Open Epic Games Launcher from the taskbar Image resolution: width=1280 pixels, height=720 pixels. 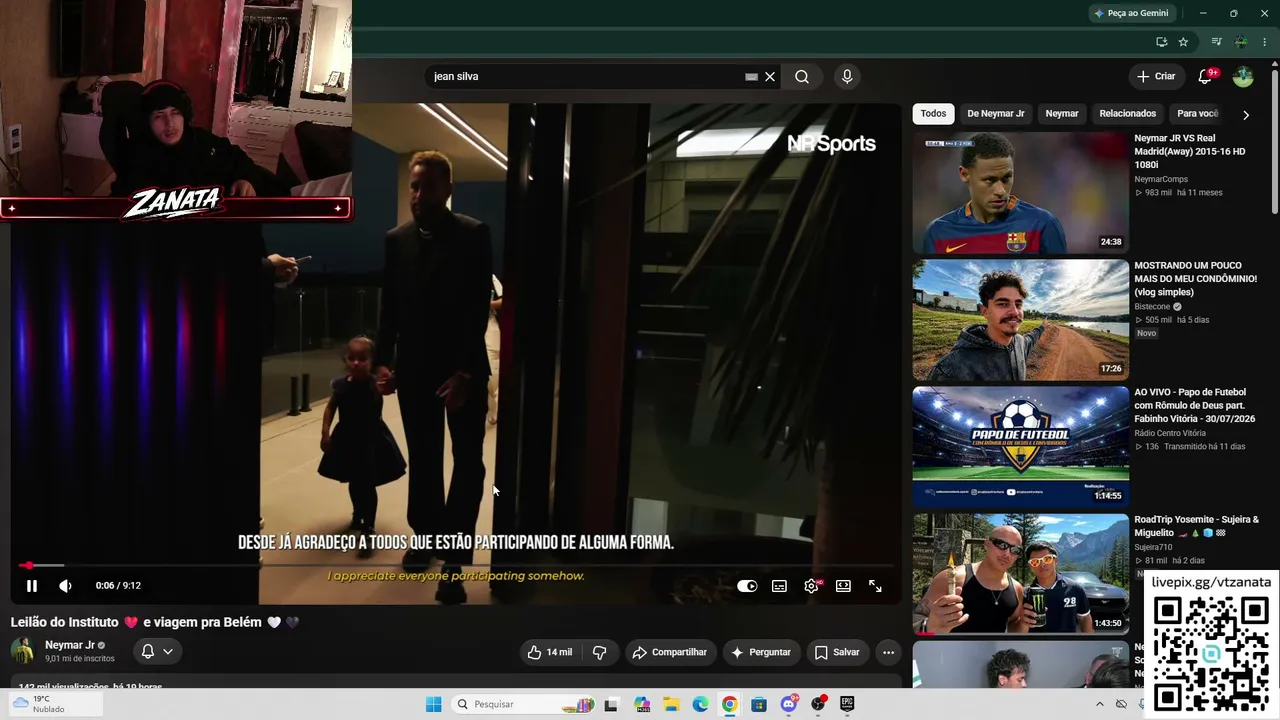coord(847,704)
